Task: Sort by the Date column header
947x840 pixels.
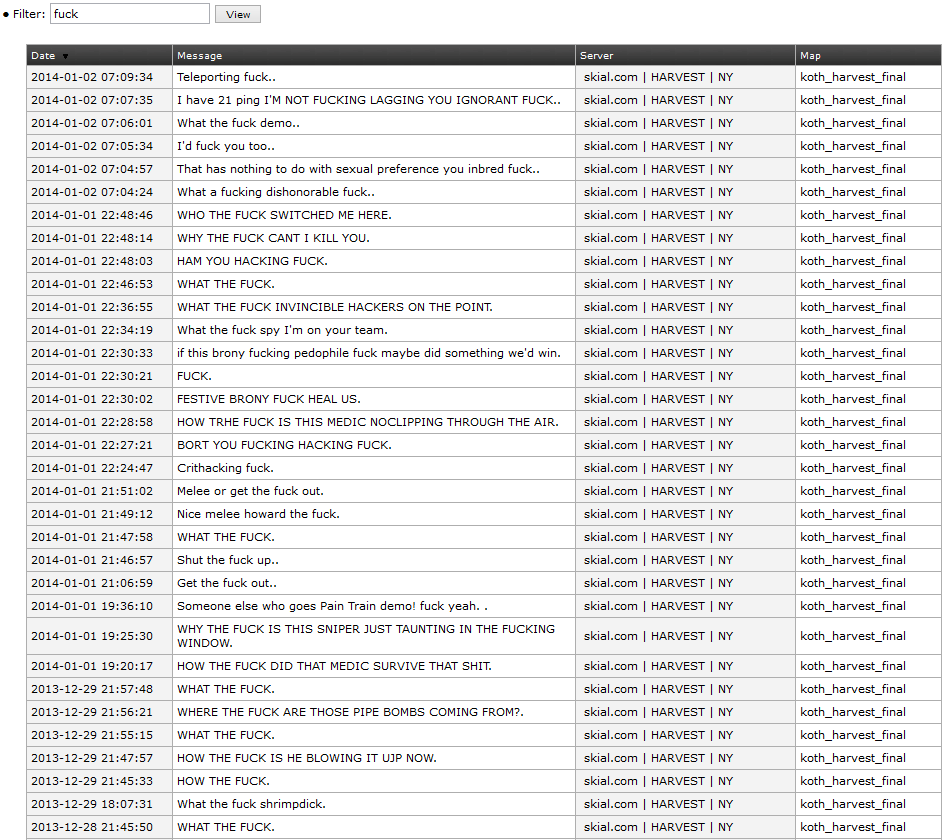Action: tap(99, 55)
